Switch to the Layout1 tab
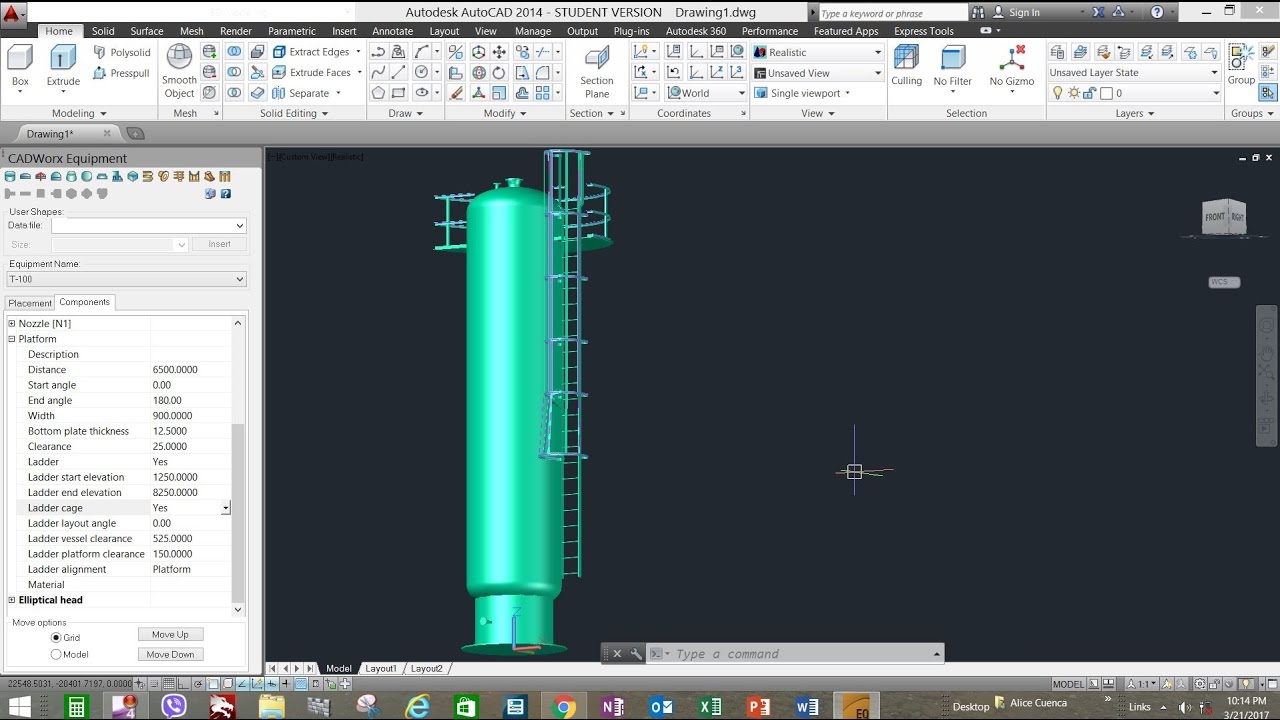This screenshot has width=1280, height=720. coord(380,668)
